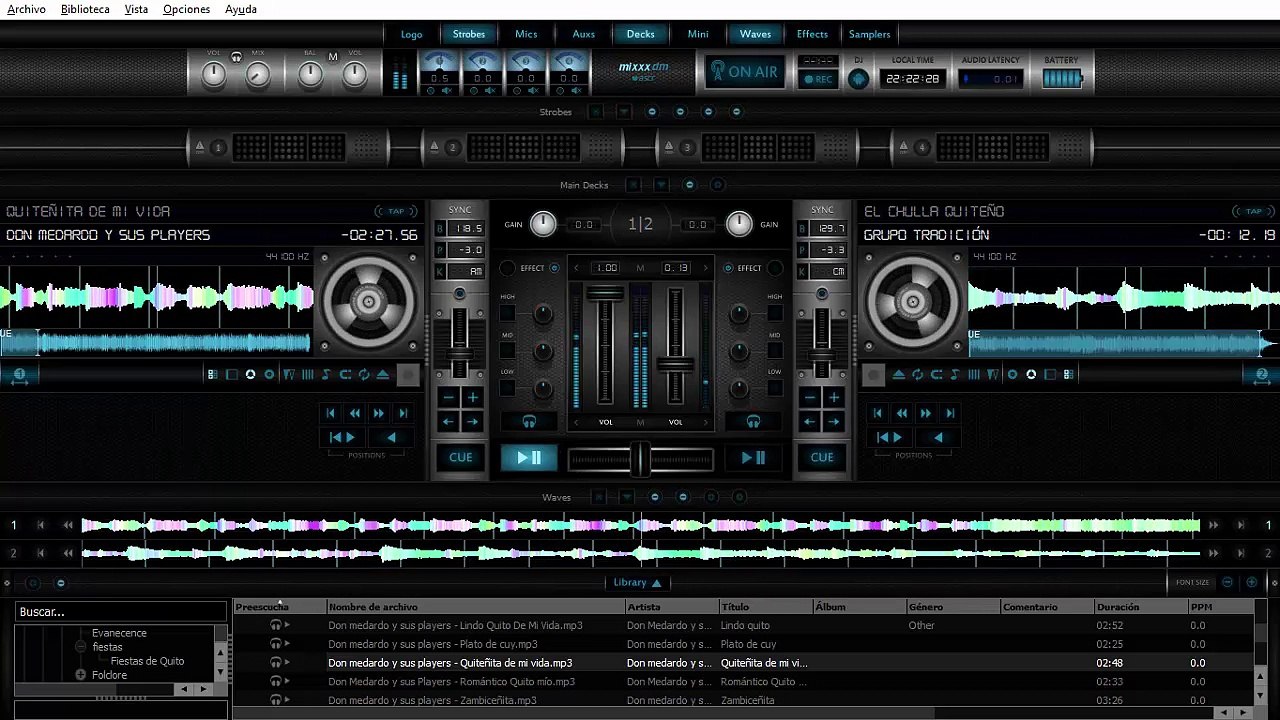Collapse the Library panel

click(x=637, y=582)
